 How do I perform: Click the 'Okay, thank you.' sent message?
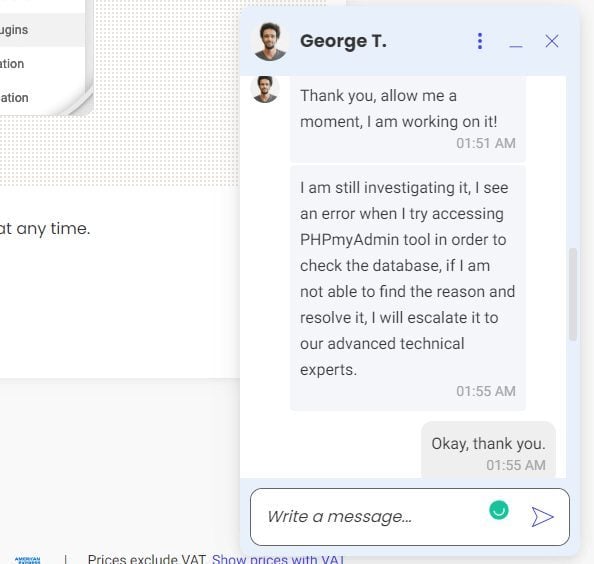488,450
